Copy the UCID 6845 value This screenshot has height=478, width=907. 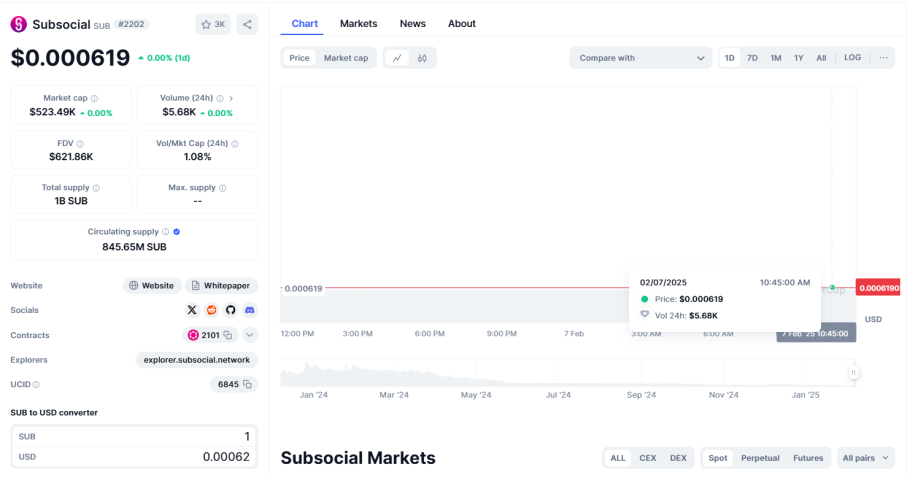click(248, 384)
